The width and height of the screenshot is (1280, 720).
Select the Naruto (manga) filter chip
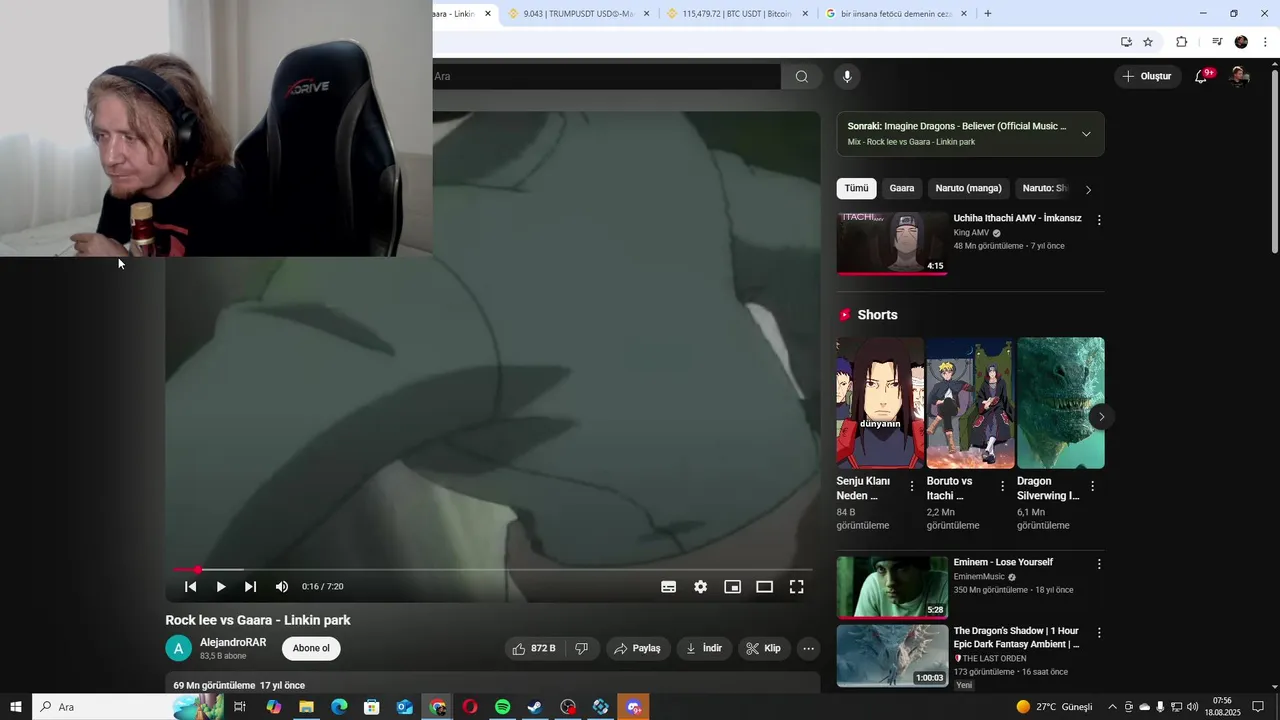pos(968,188)
